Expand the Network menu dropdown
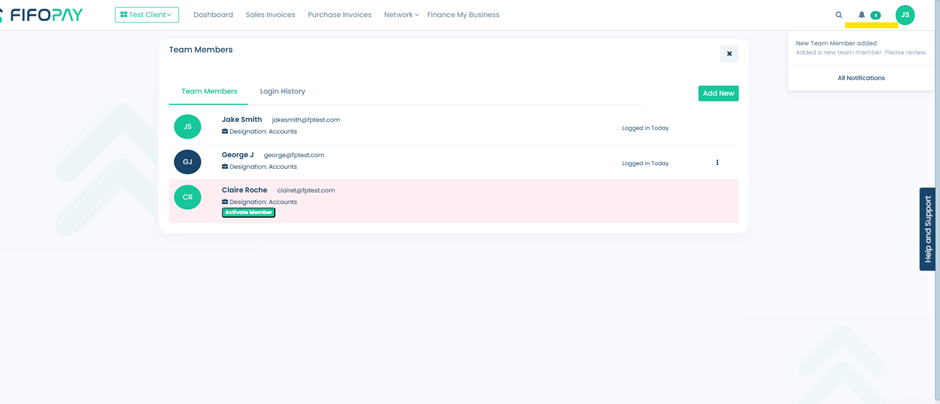The width and height of the screenshot is (940, 404). (x=401, y=15)
